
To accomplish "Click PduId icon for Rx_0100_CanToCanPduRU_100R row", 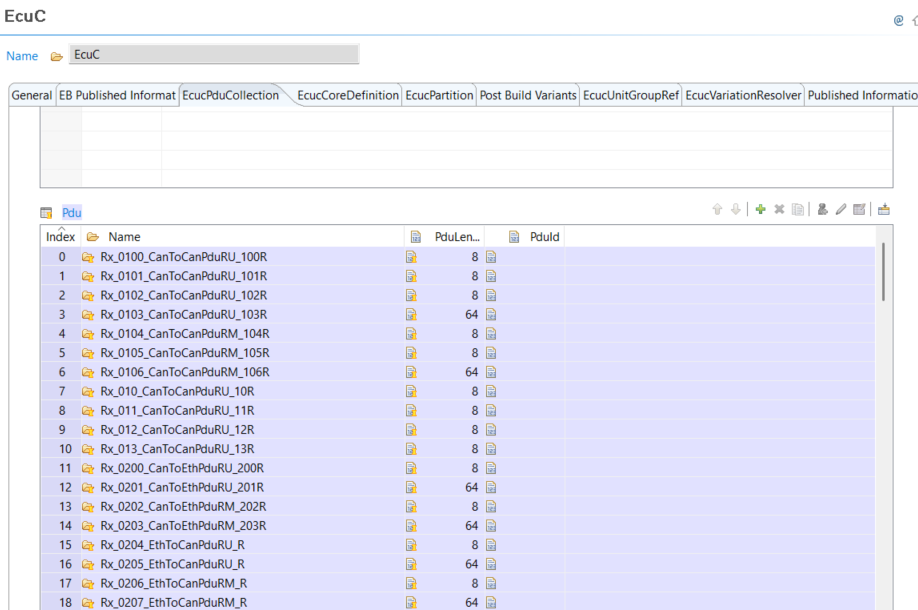I will pyautogui.click(x=491, y=257).
